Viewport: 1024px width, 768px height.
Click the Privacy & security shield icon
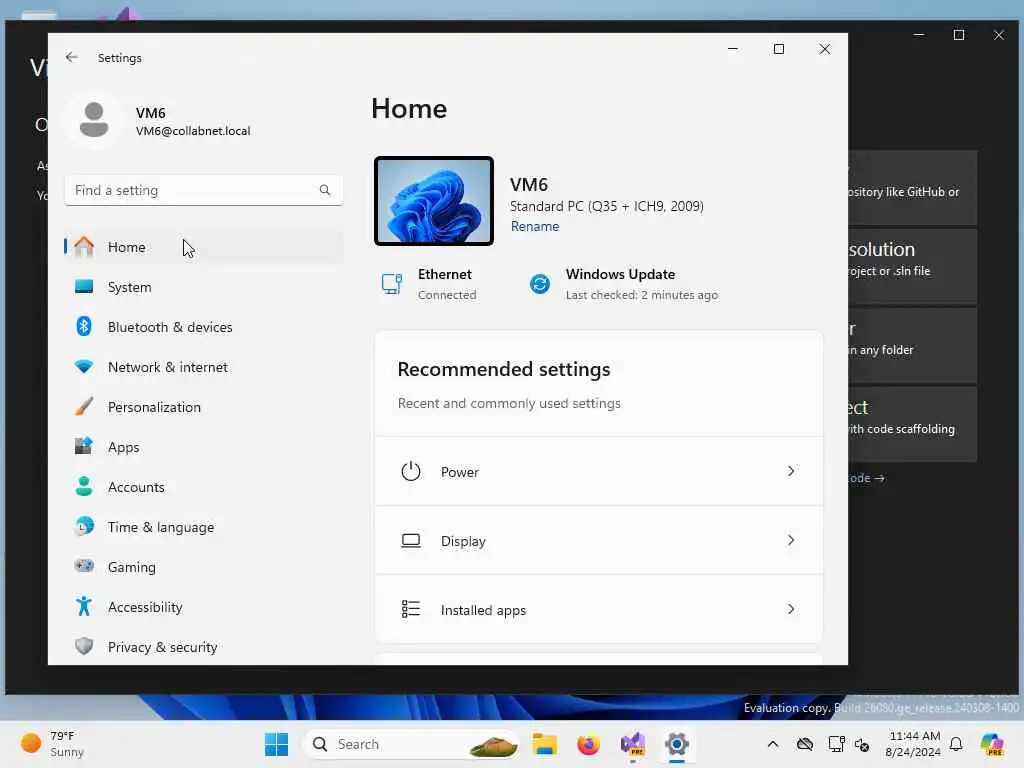click(x=84, y=646)
